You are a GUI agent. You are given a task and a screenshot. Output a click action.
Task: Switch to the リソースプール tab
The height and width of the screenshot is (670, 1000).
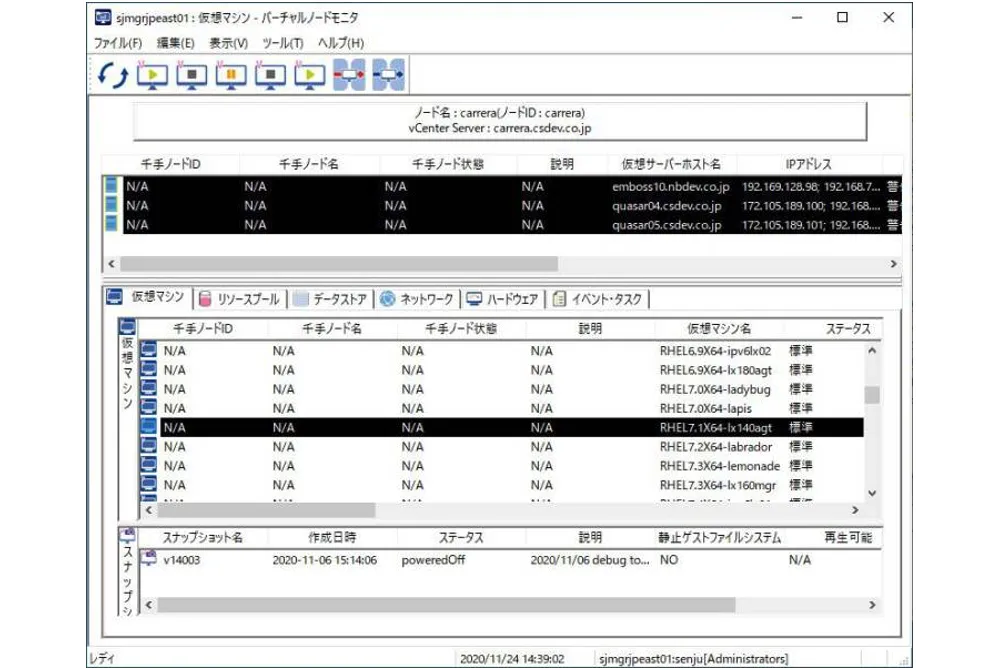240,299
